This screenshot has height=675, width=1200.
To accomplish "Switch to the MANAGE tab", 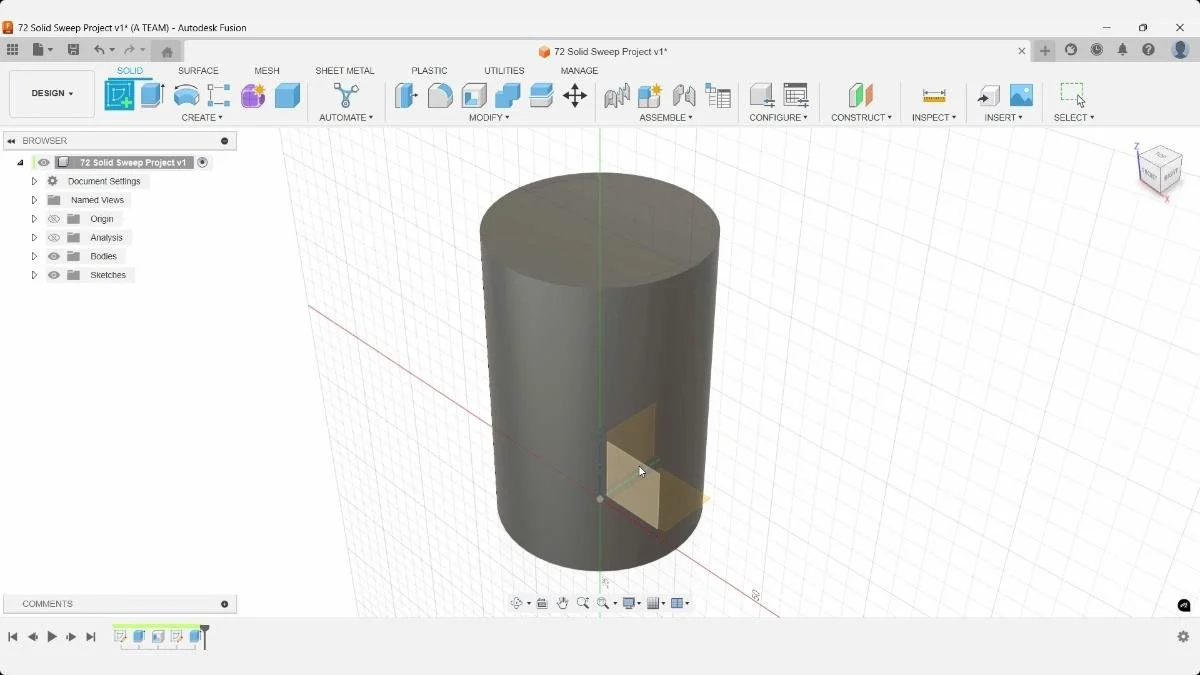I will tap(579, 71).
